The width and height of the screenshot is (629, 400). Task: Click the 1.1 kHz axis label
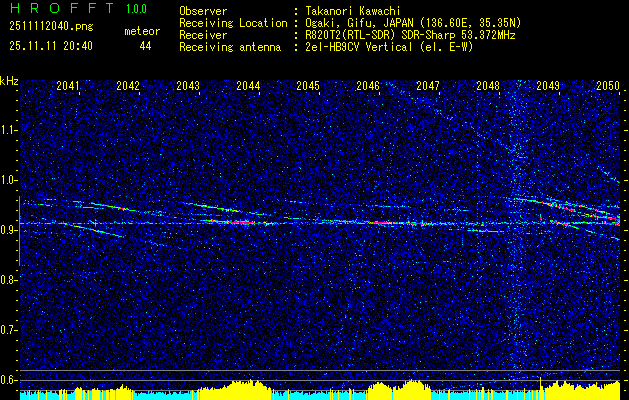(8, 130)
